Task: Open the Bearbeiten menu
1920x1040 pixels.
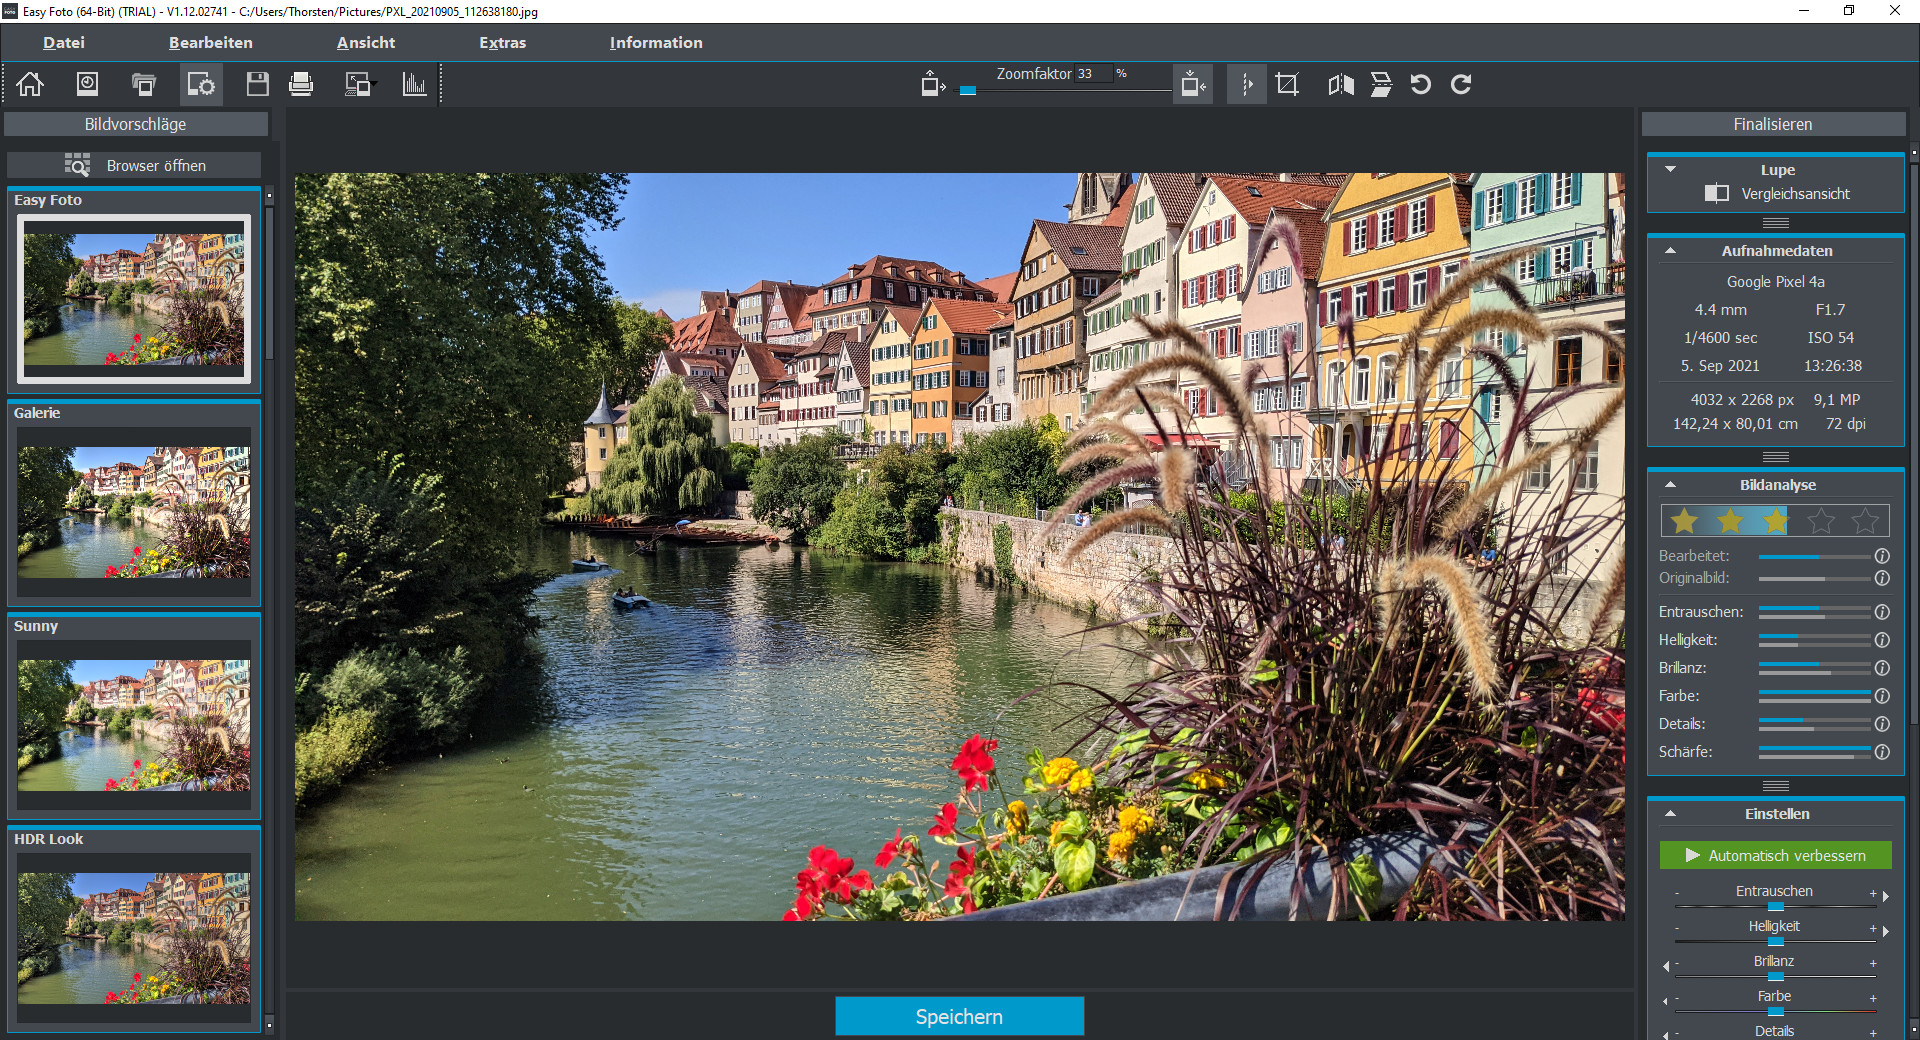Action: 211,43
